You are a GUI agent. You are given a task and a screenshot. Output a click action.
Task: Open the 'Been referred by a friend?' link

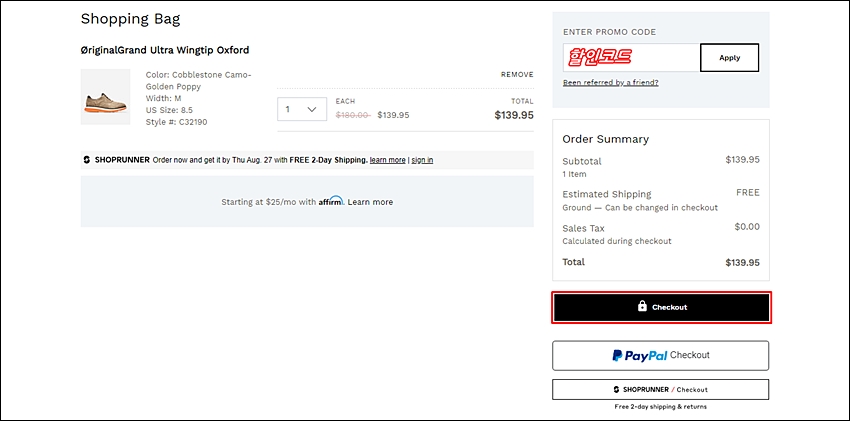click(x=610, y=83)
